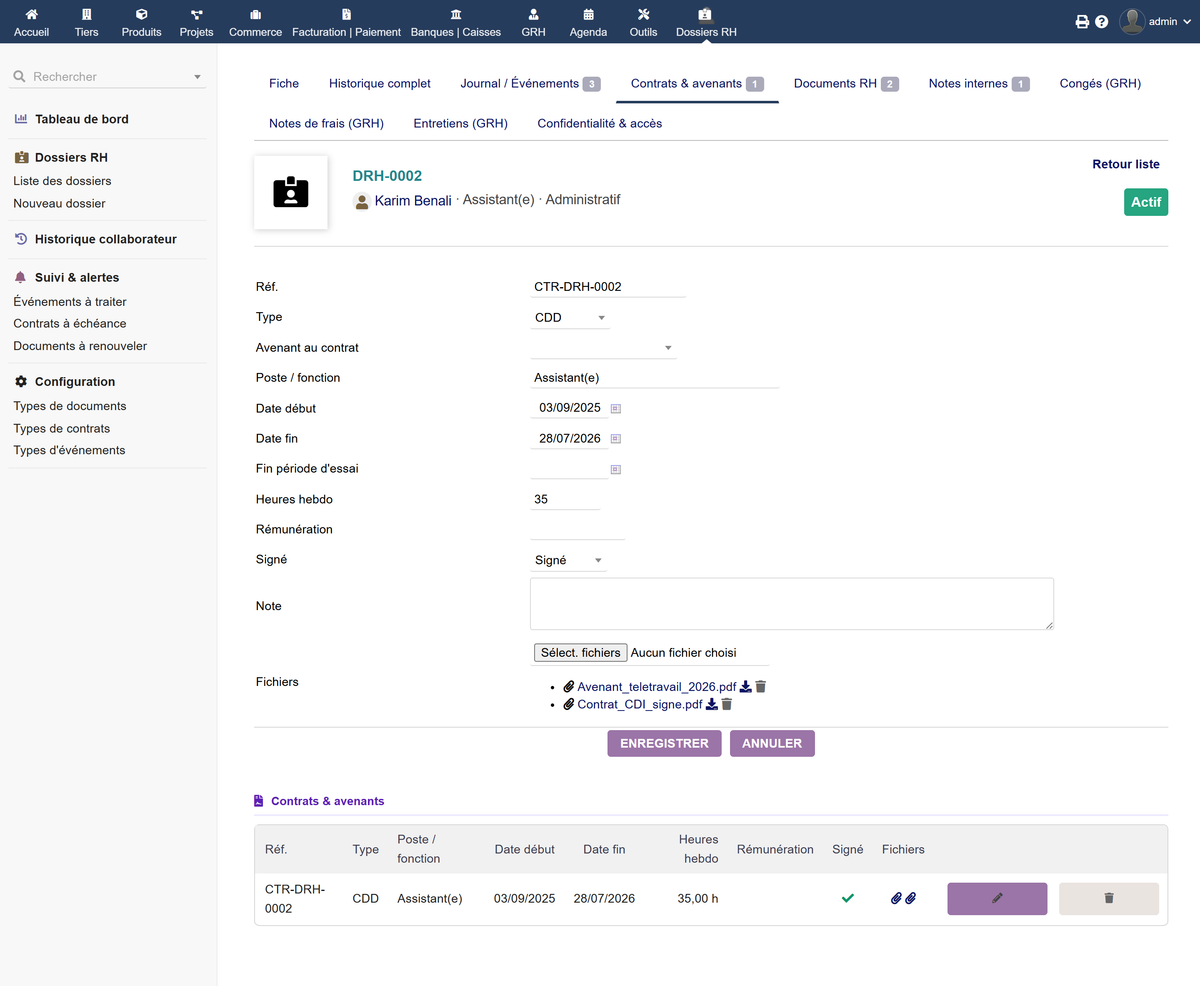This screenshot has height=986, width=1200.
Task: Click the help question mark icon
Action: click(x=1102, y=21)
